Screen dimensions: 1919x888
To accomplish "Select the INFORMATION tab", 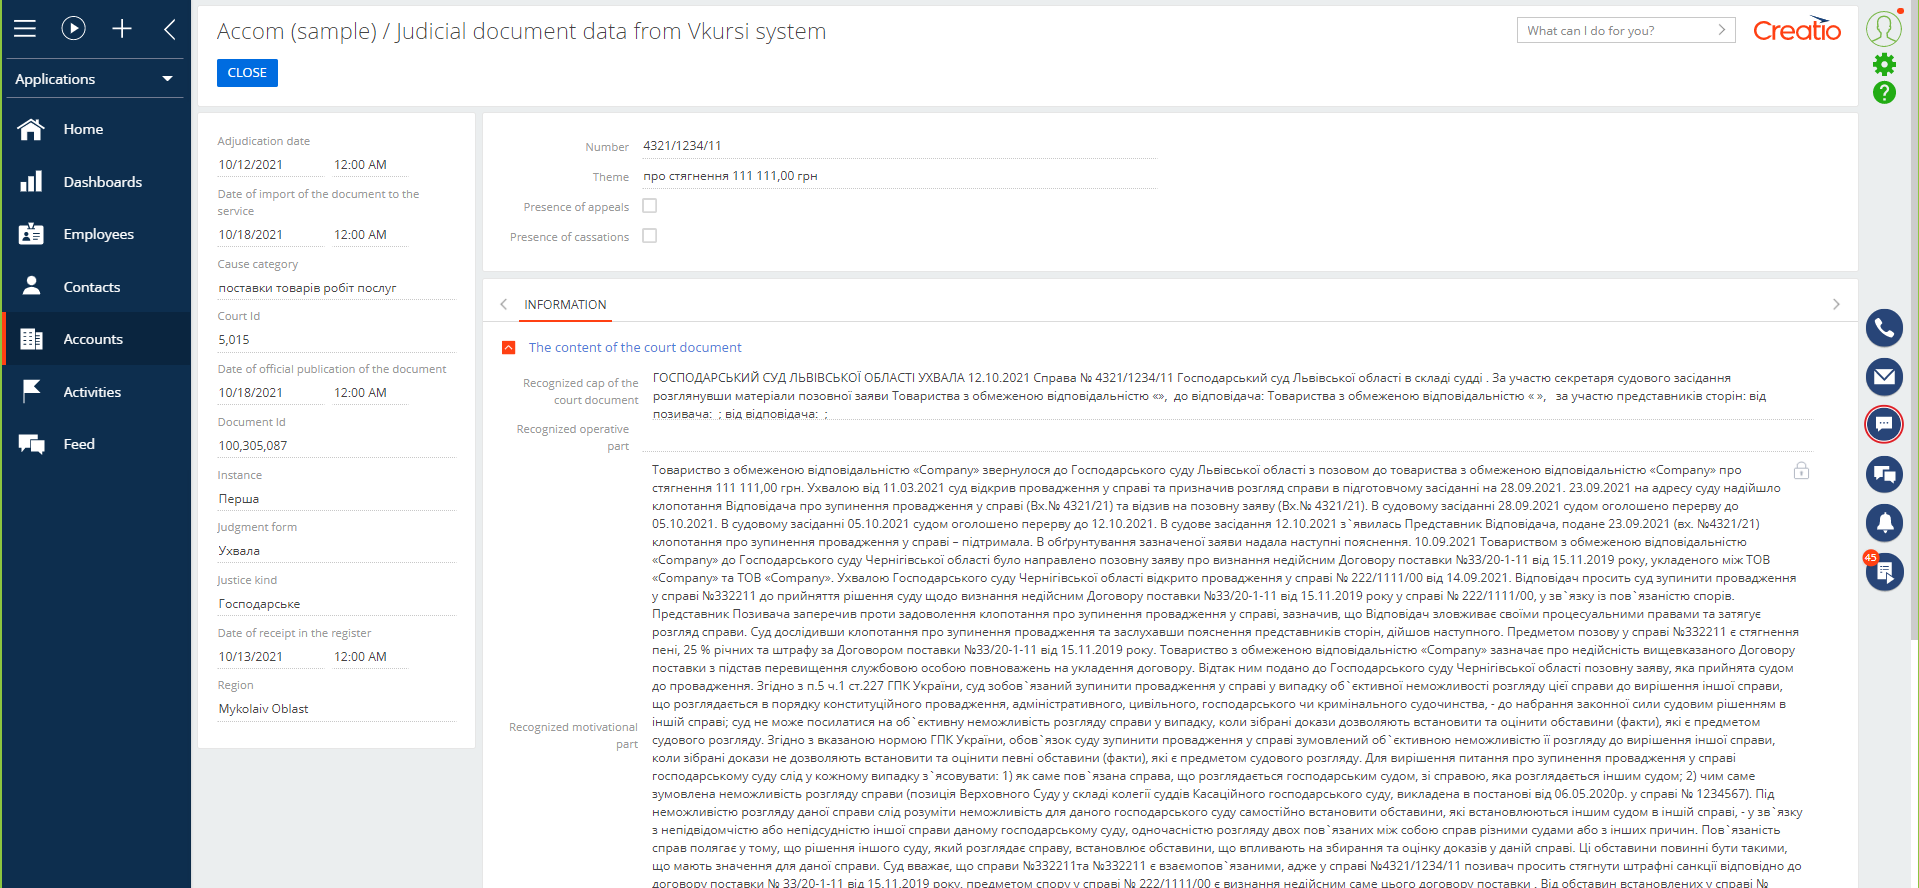I will [x=565, y=305].
